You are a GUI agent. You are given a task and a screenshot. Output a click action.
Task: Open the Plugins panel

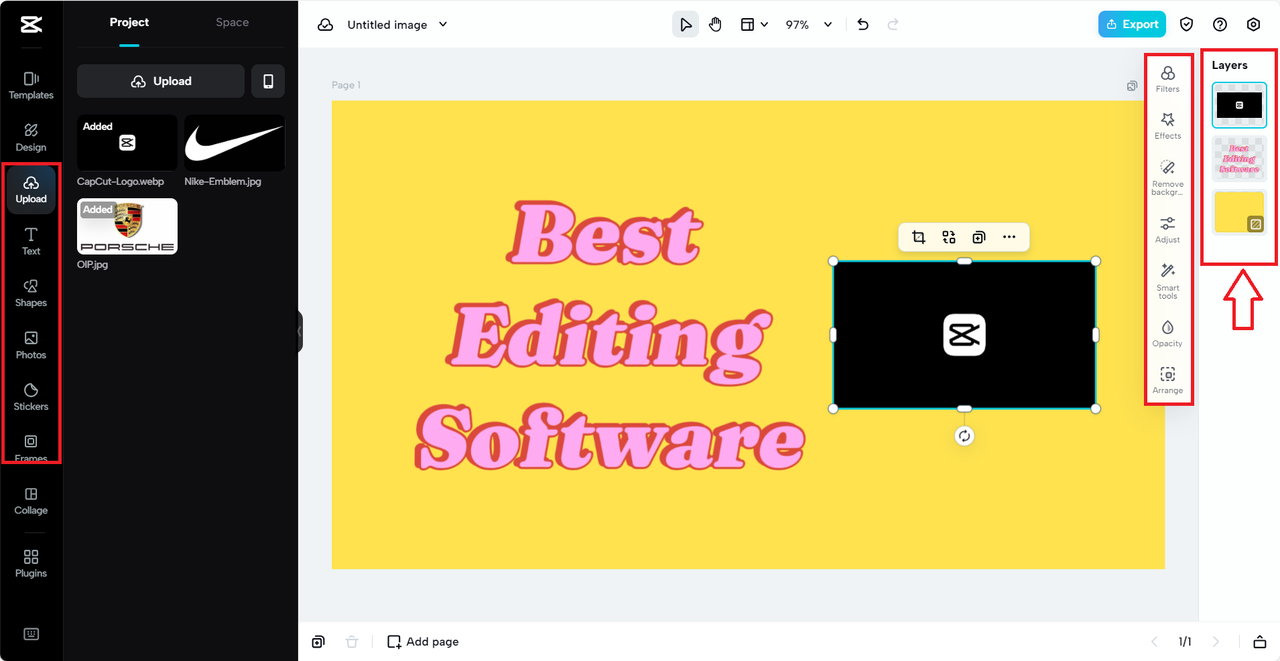[31, 564]
